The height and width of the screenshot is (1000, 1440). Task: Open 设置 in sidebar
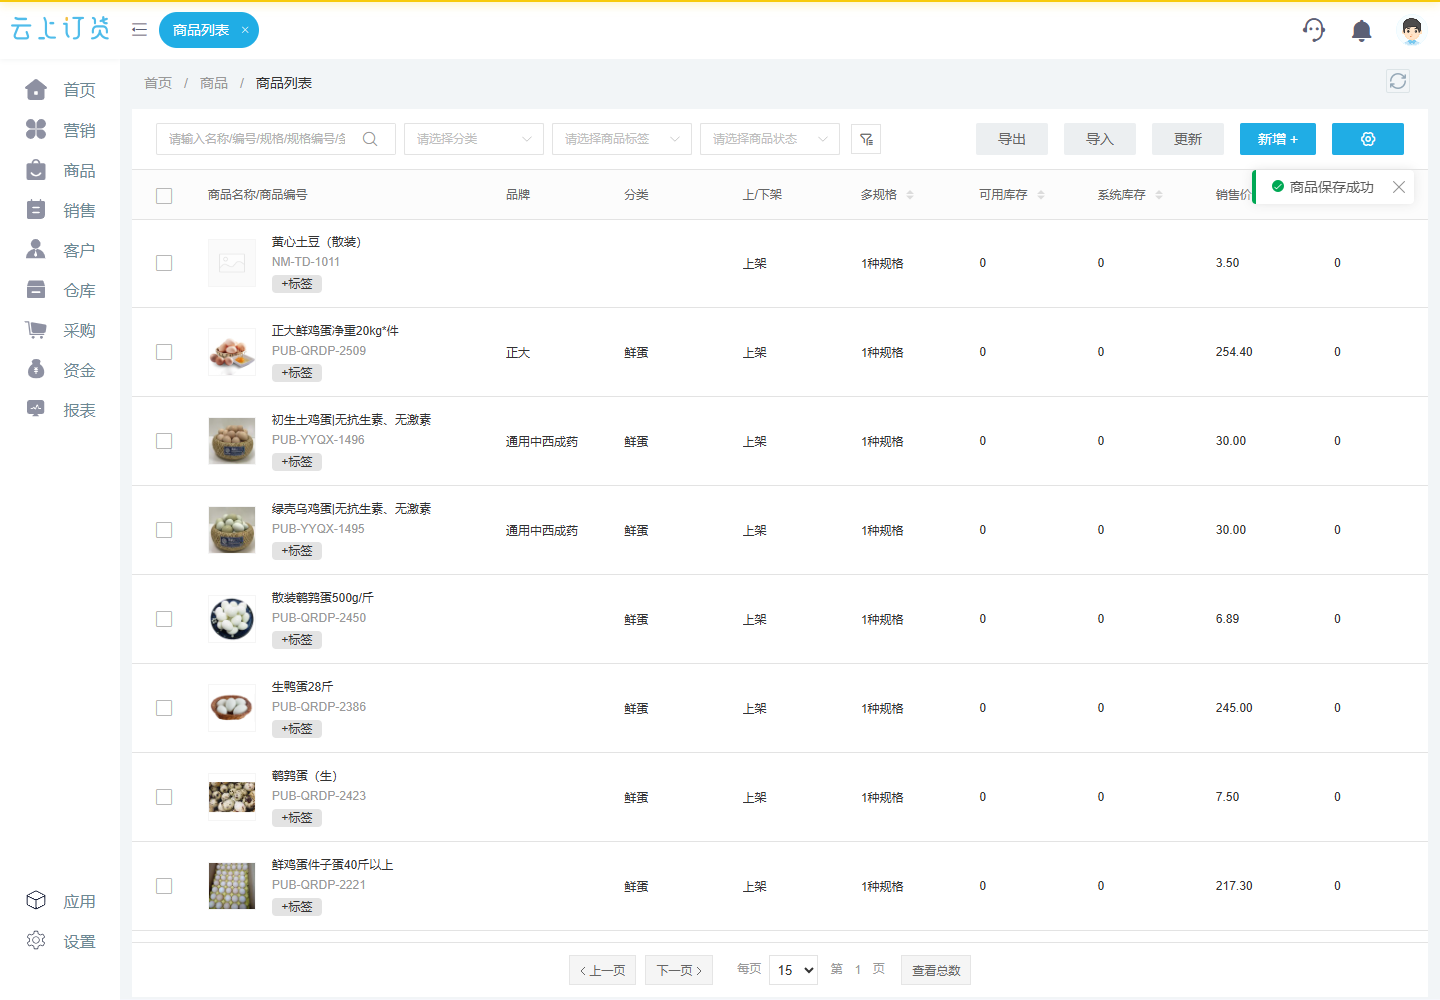click(x=60, y=941)
